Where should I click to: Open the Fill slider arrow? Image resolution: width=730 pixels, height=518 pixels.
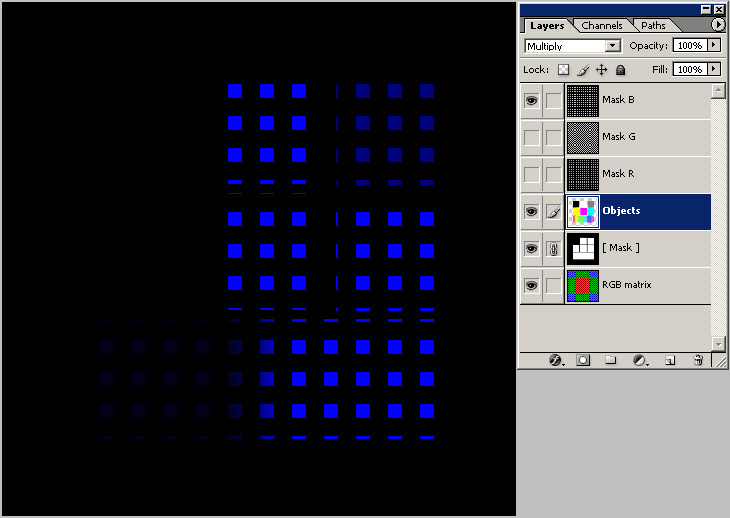(x=714, y=69)
